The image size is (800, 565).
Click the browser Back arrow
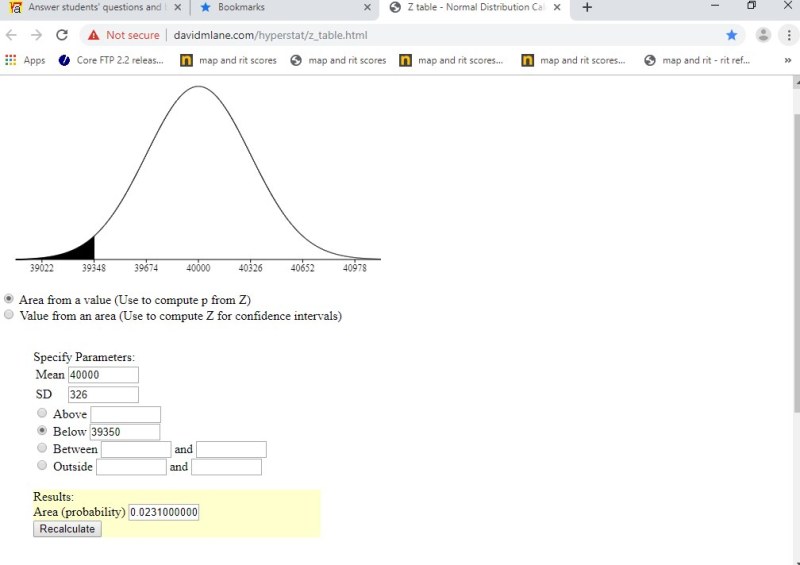[x=11, y=35]
